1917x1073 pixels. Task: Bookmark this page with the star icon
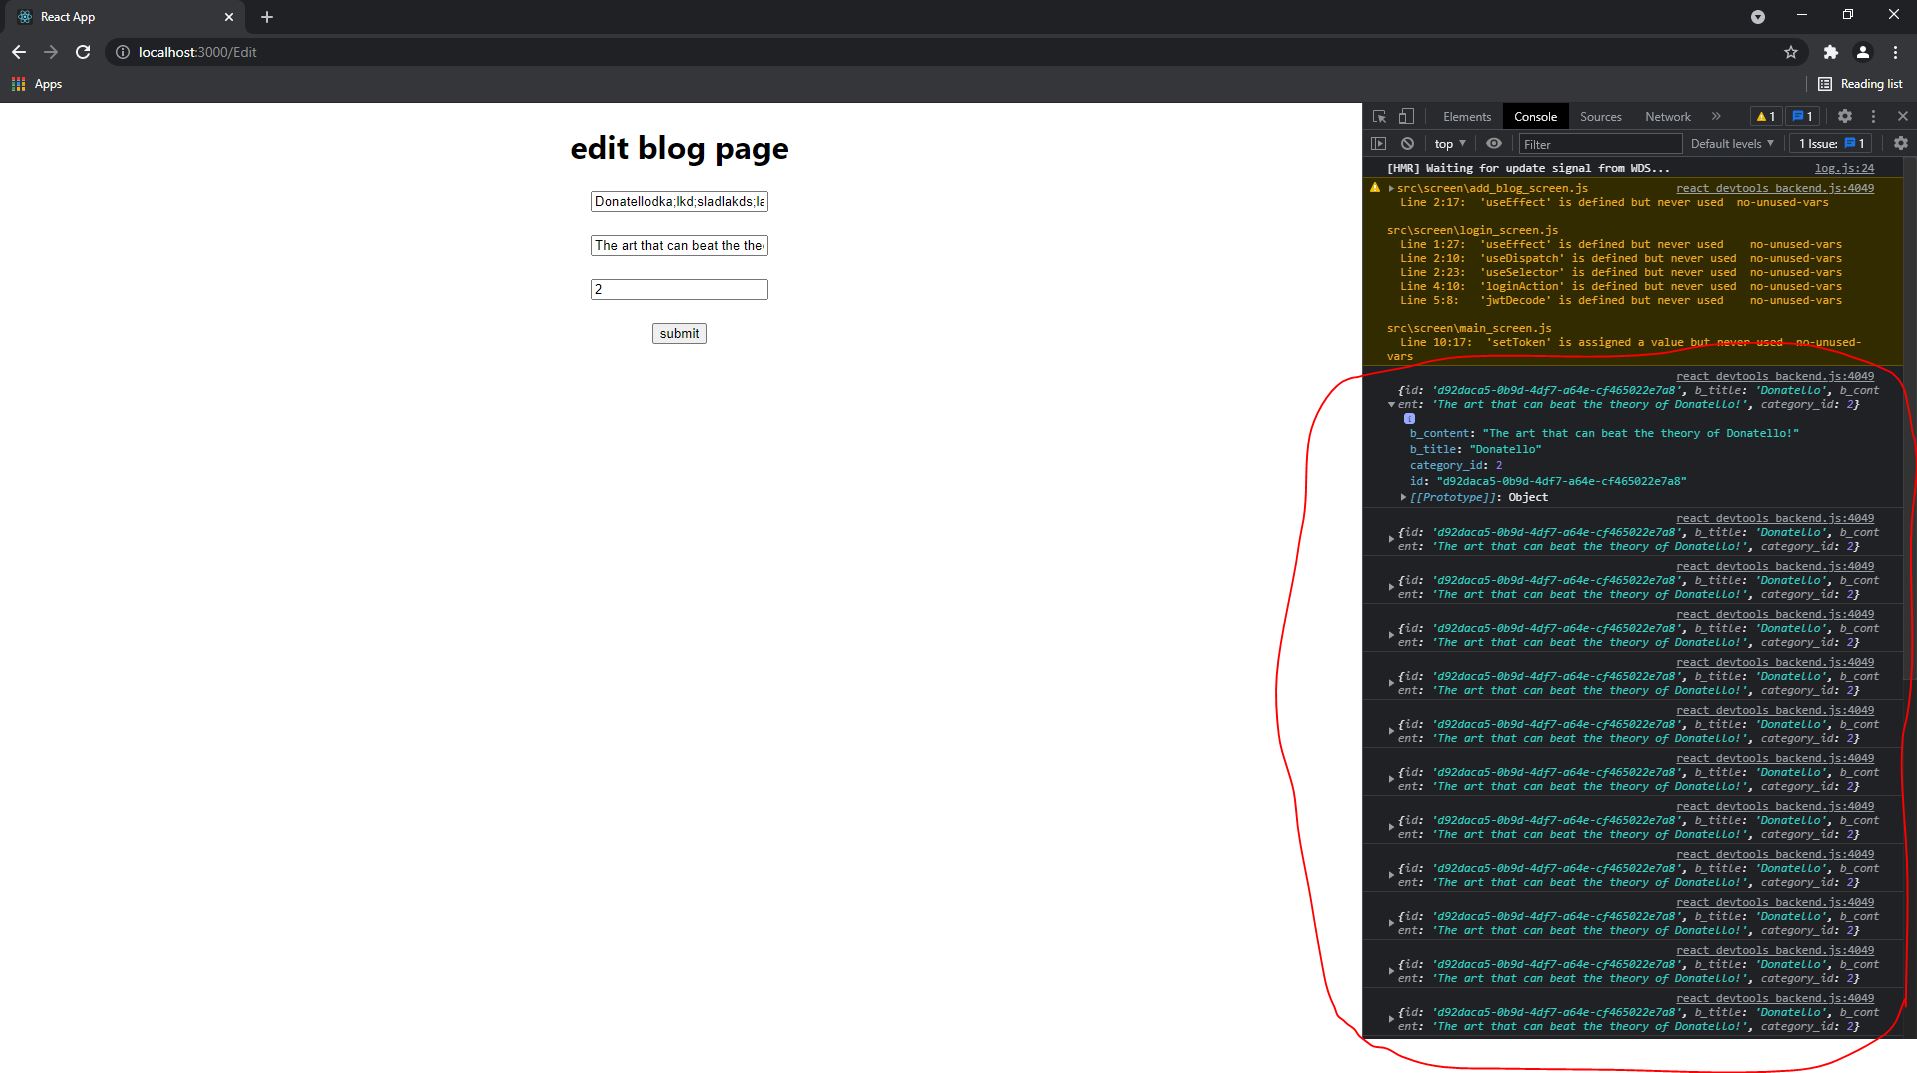pos(1791,52)
